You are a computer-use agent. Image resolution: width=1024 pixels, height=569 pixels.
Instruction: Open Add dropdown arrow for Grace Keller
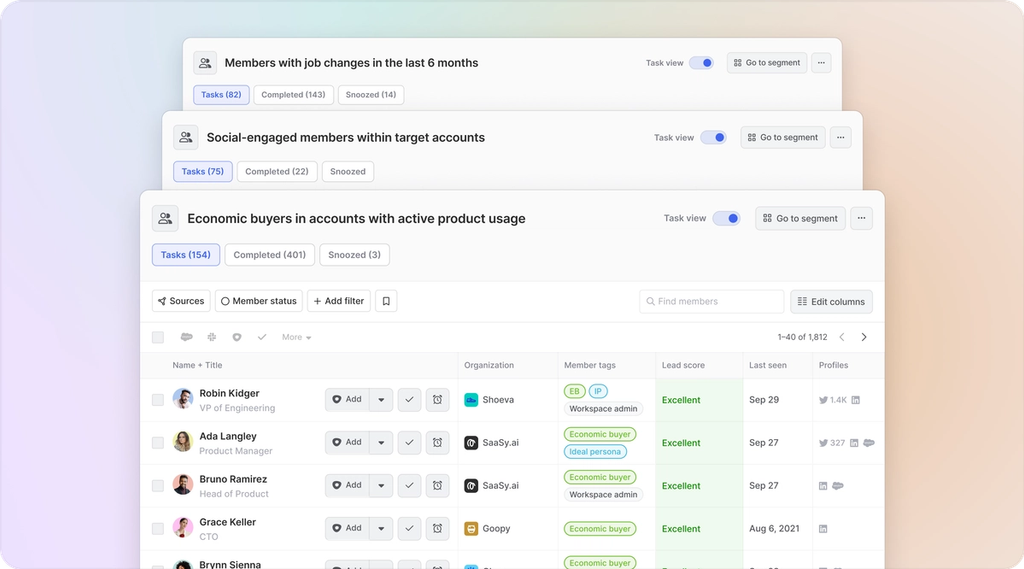tap(381, 528)
